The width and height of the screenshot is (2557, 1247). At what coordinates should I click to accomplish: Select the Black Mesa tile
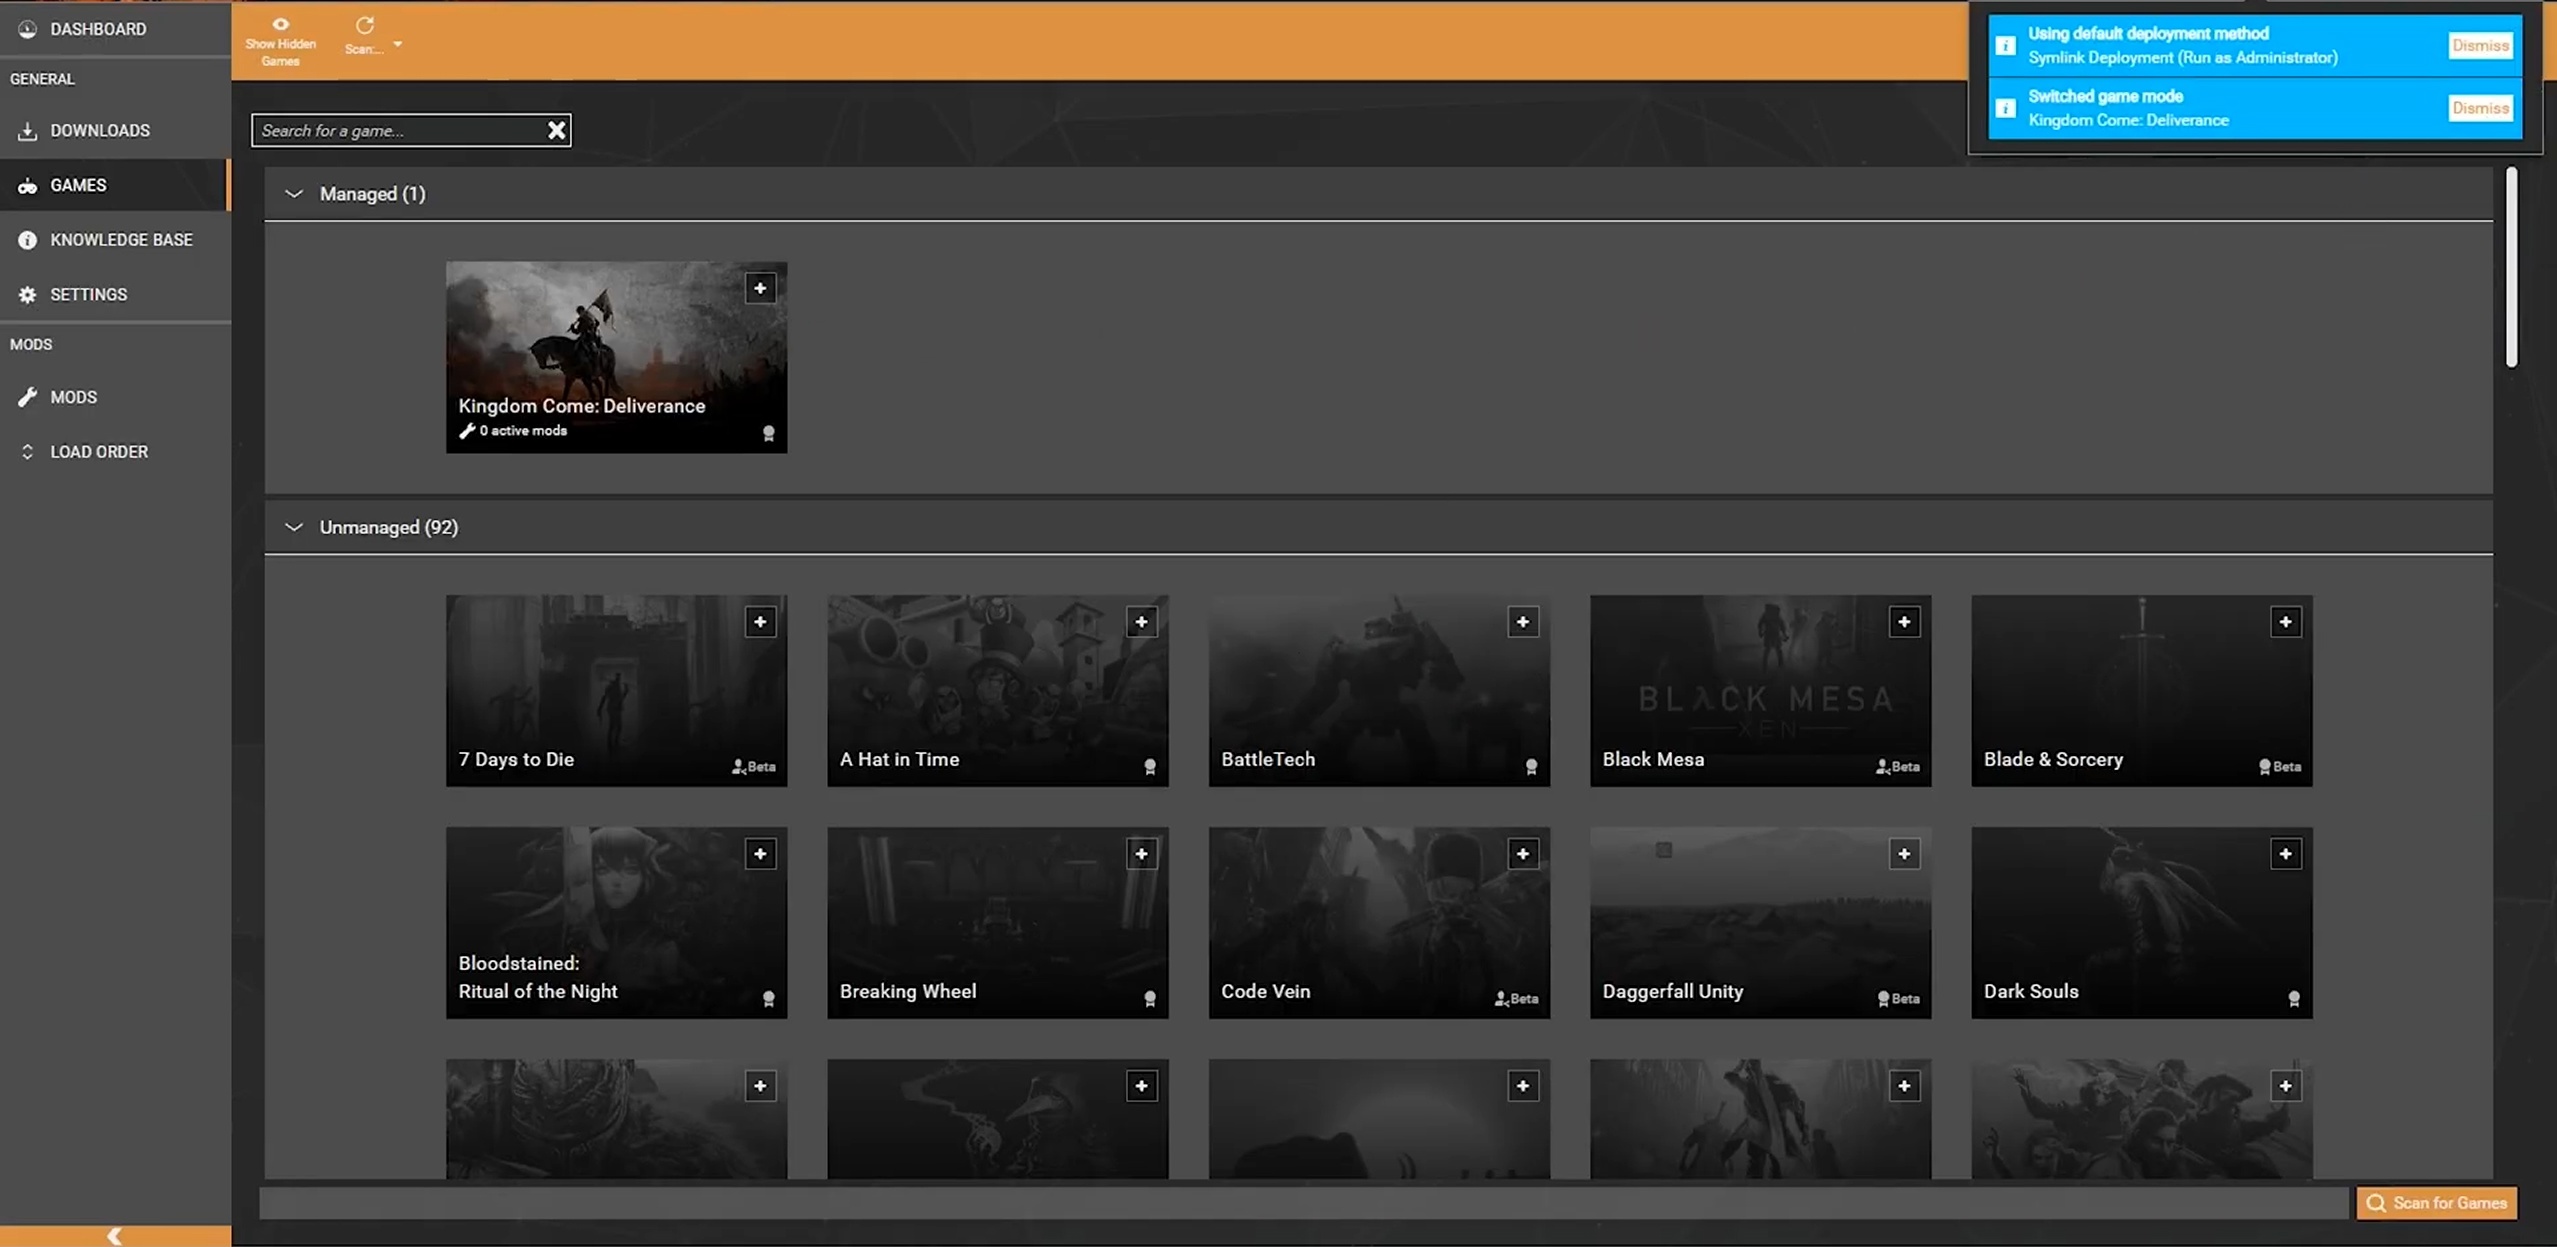(x=1760, y=690)
